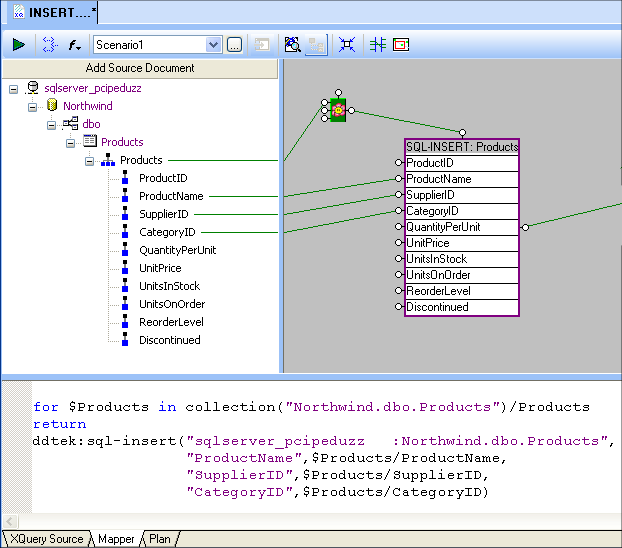Image resolution: width=622 pixels, height=548 pixels.
Task: Click the code pane left scroll arrow
Action: [10, 521]
